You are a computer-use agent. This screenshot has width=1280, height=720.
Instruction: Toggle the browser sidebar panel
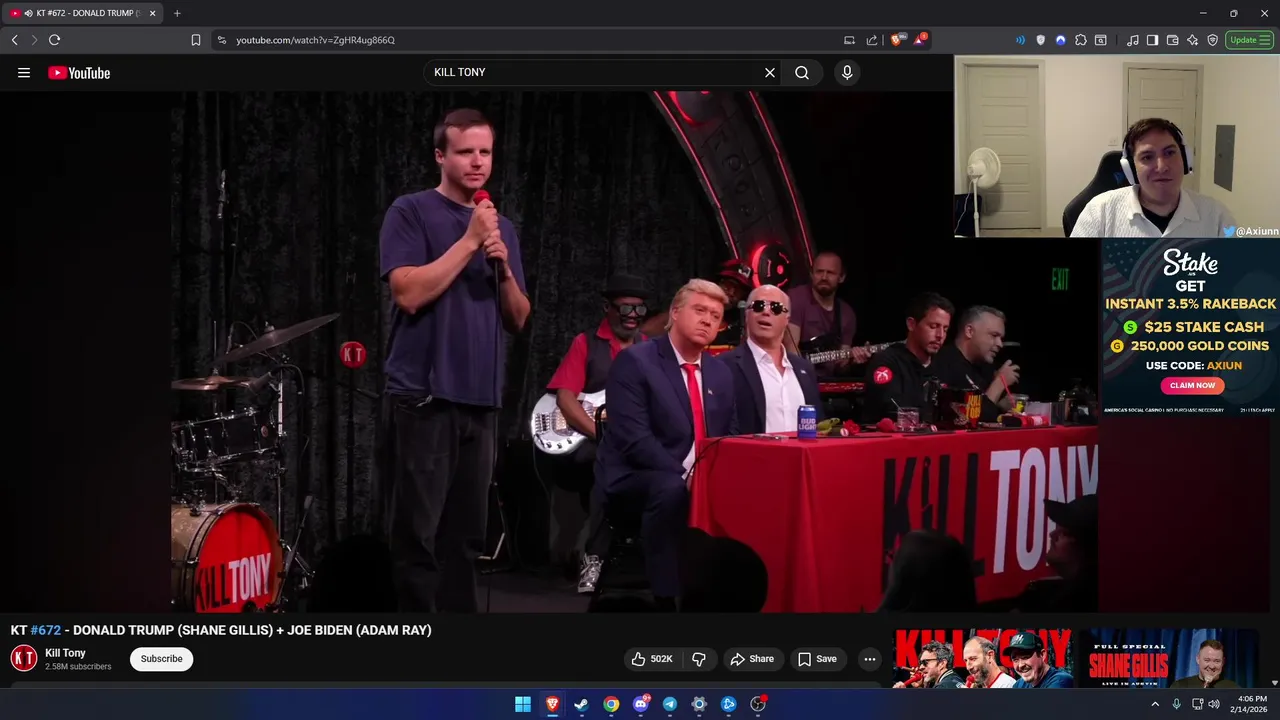click(1153, 40)
